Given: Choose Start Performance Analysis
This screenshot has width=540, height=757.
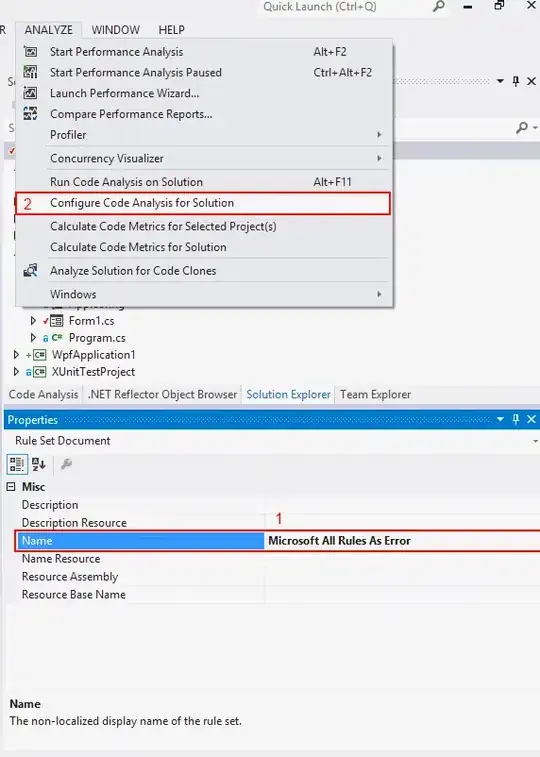Looking at the screenshot, I should point(204,52).
